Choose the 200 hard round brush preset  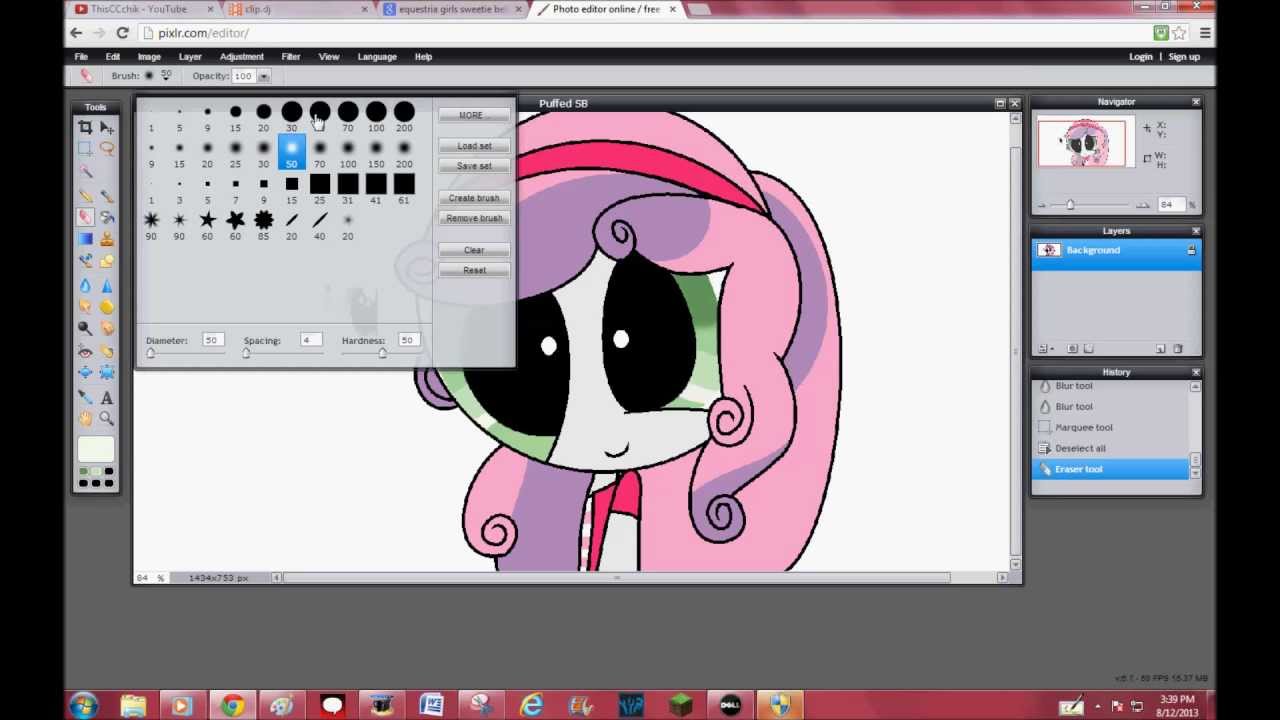(x=404, y=117)
